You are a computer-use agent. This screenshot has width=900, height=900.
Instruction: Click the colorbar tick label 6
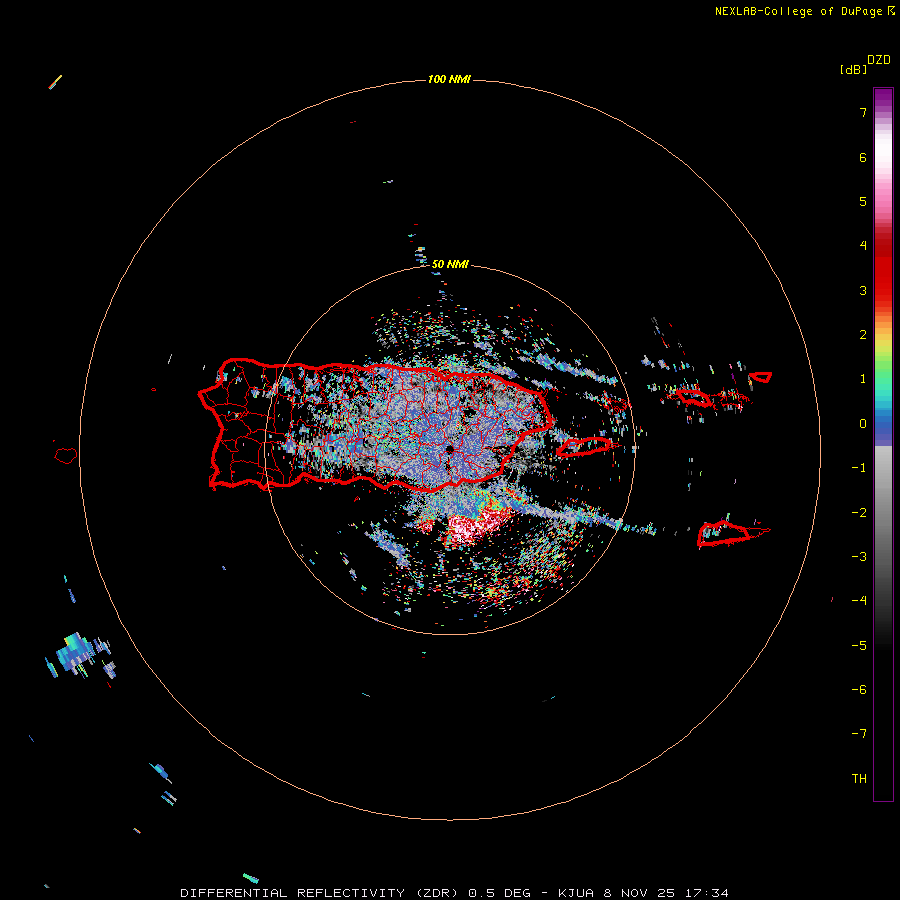(x=863, y=157)
